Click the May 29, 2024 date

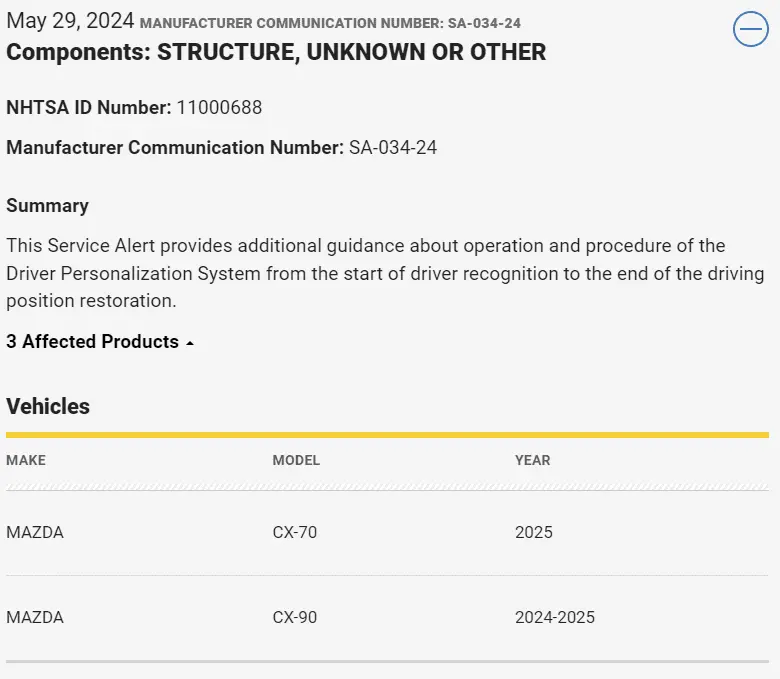[70, 21]
